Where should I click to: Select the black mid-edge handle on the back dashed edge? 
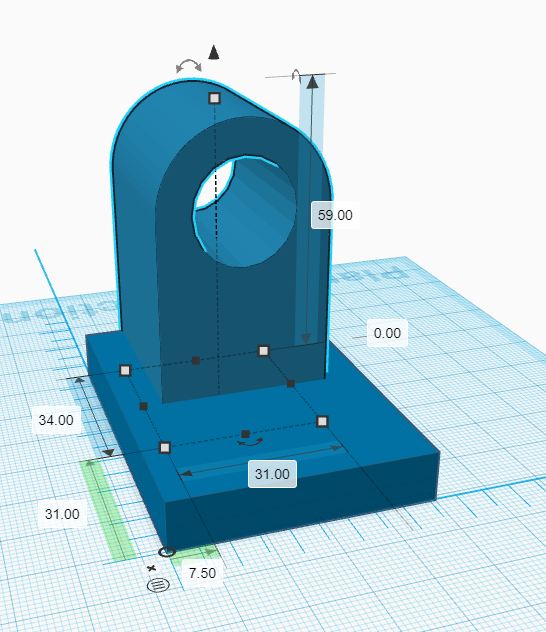click(x=196, y=360)
